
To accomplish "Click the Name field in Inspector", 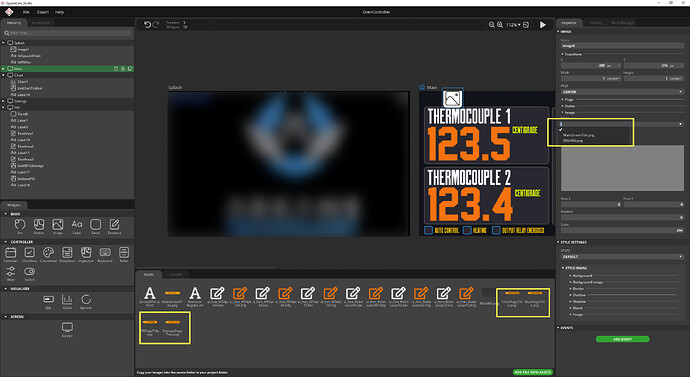I will pos(622,46).
